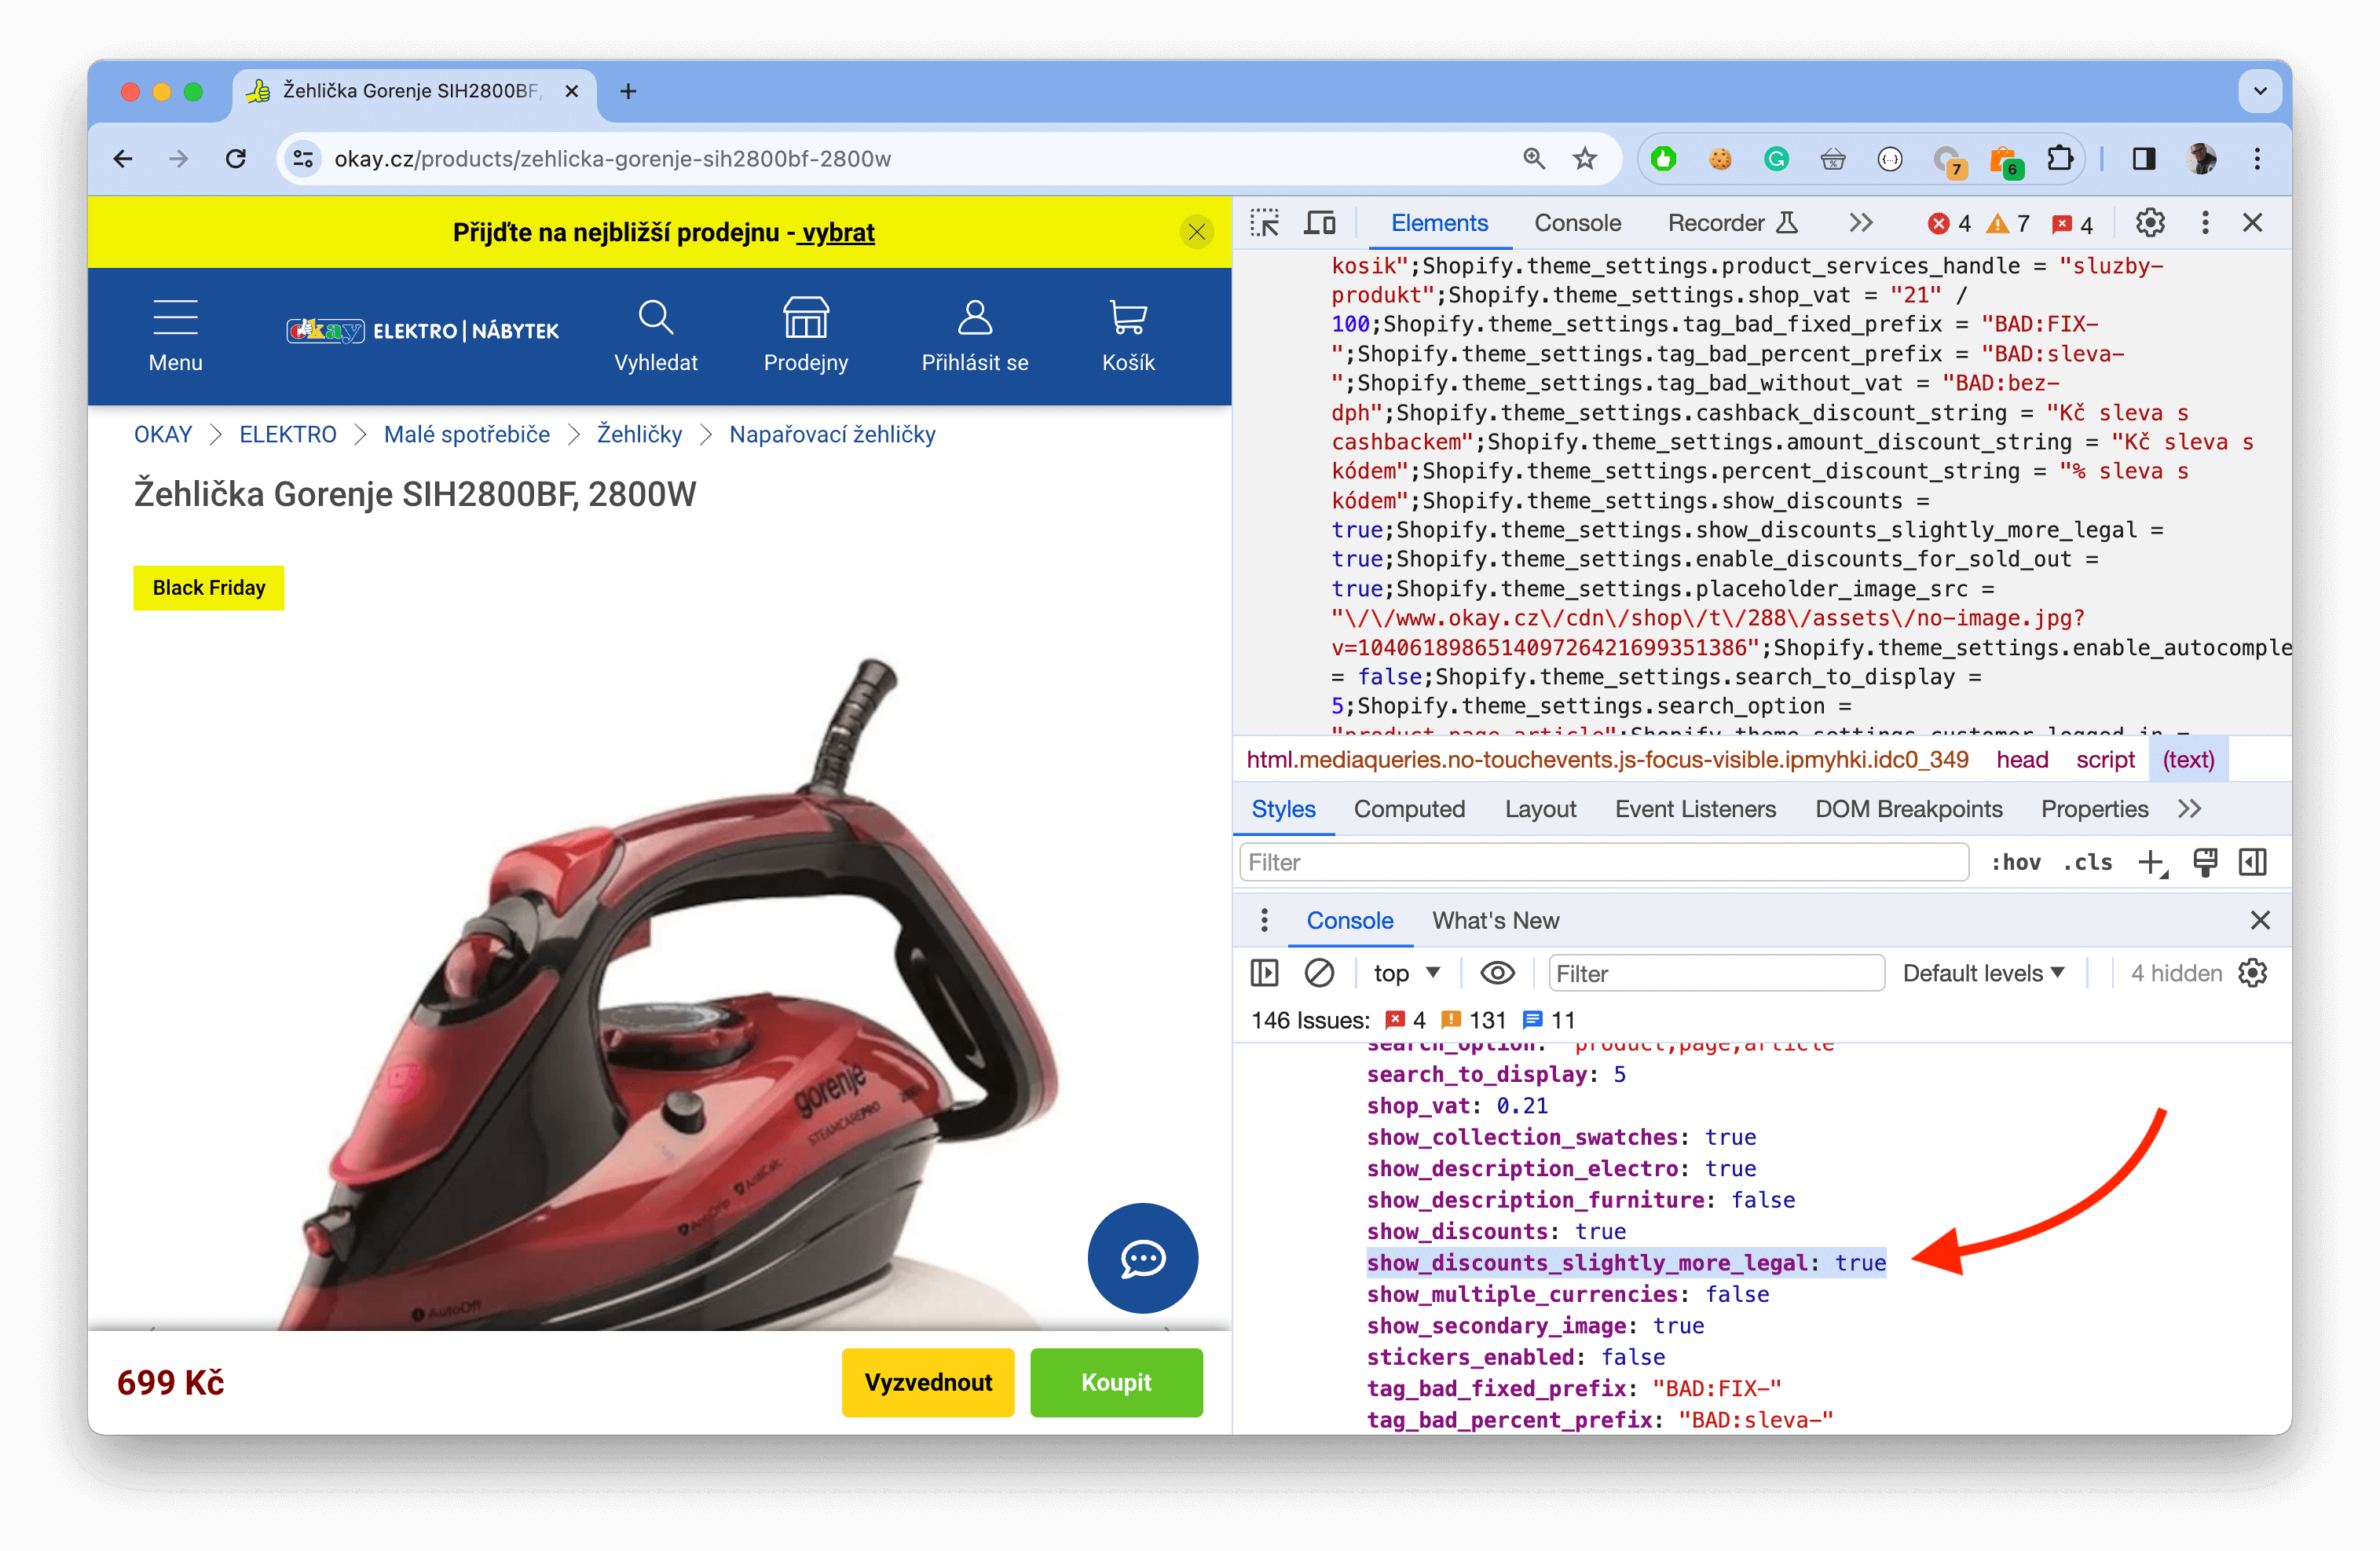Open DevTools settings gear
This screenshot has height=1551, width=2380.
tap(2150, 223)
